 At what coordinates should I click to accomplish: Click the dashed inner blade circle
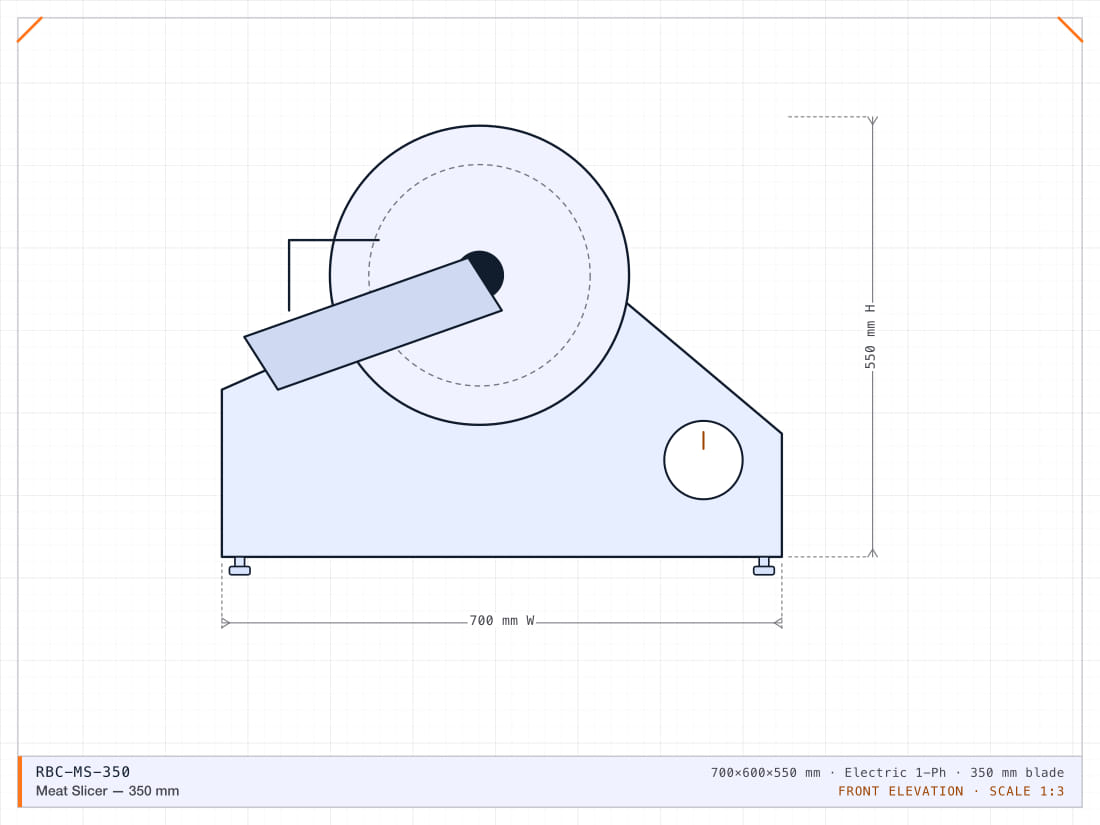479,275
